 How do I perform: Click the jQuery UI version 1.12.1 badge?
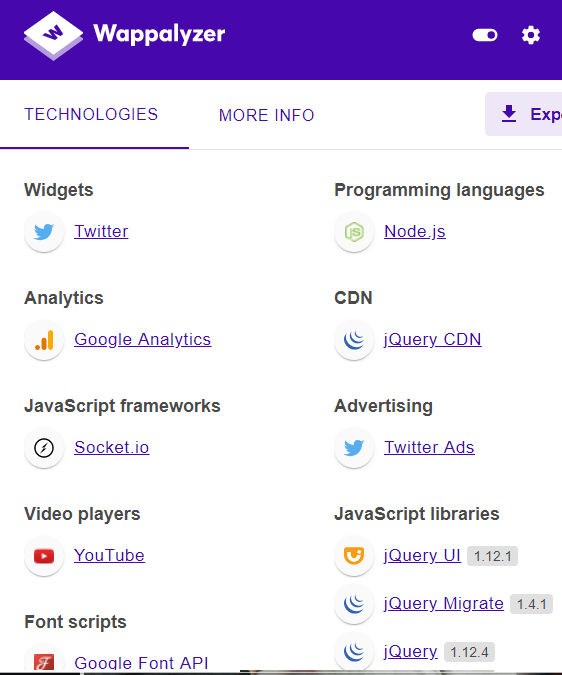[492, 556]
